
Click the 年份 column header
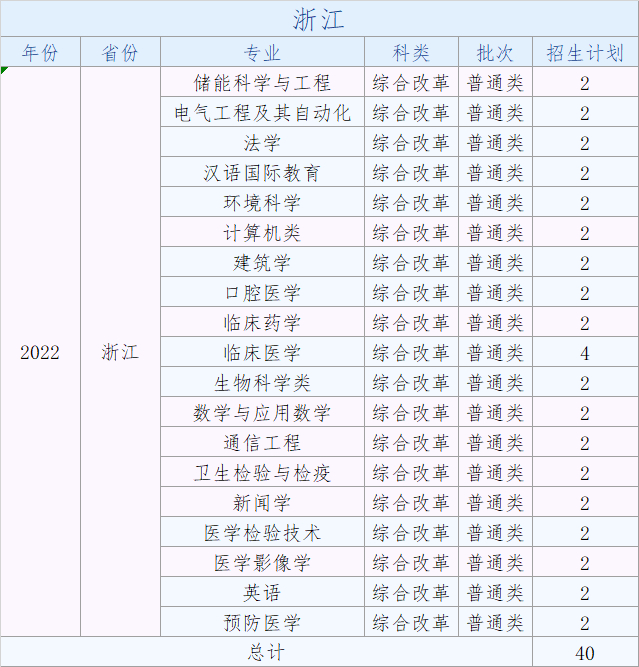point(40,53)
